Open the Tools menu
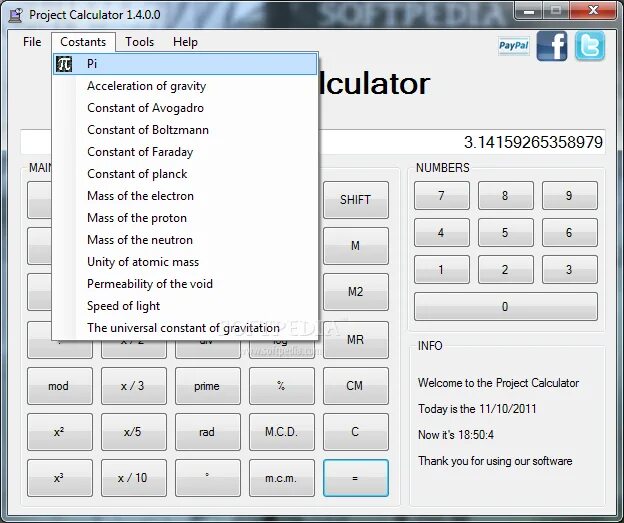 click(139, 42)
